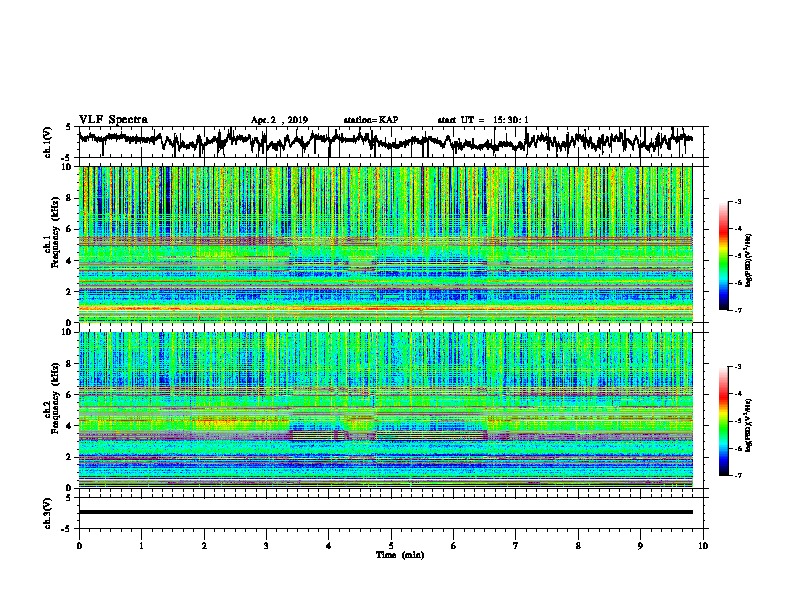
Task: Click time axis tick label "5"
Action: 391,546
